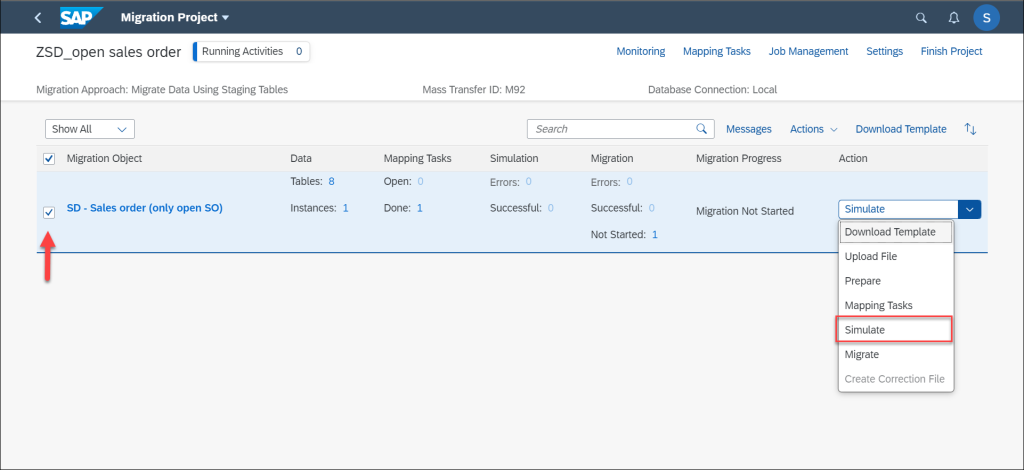The width and height of the screenshot is (1024, 470).
Task: Click the Simulation column header
Action: (x=514, y=159)
